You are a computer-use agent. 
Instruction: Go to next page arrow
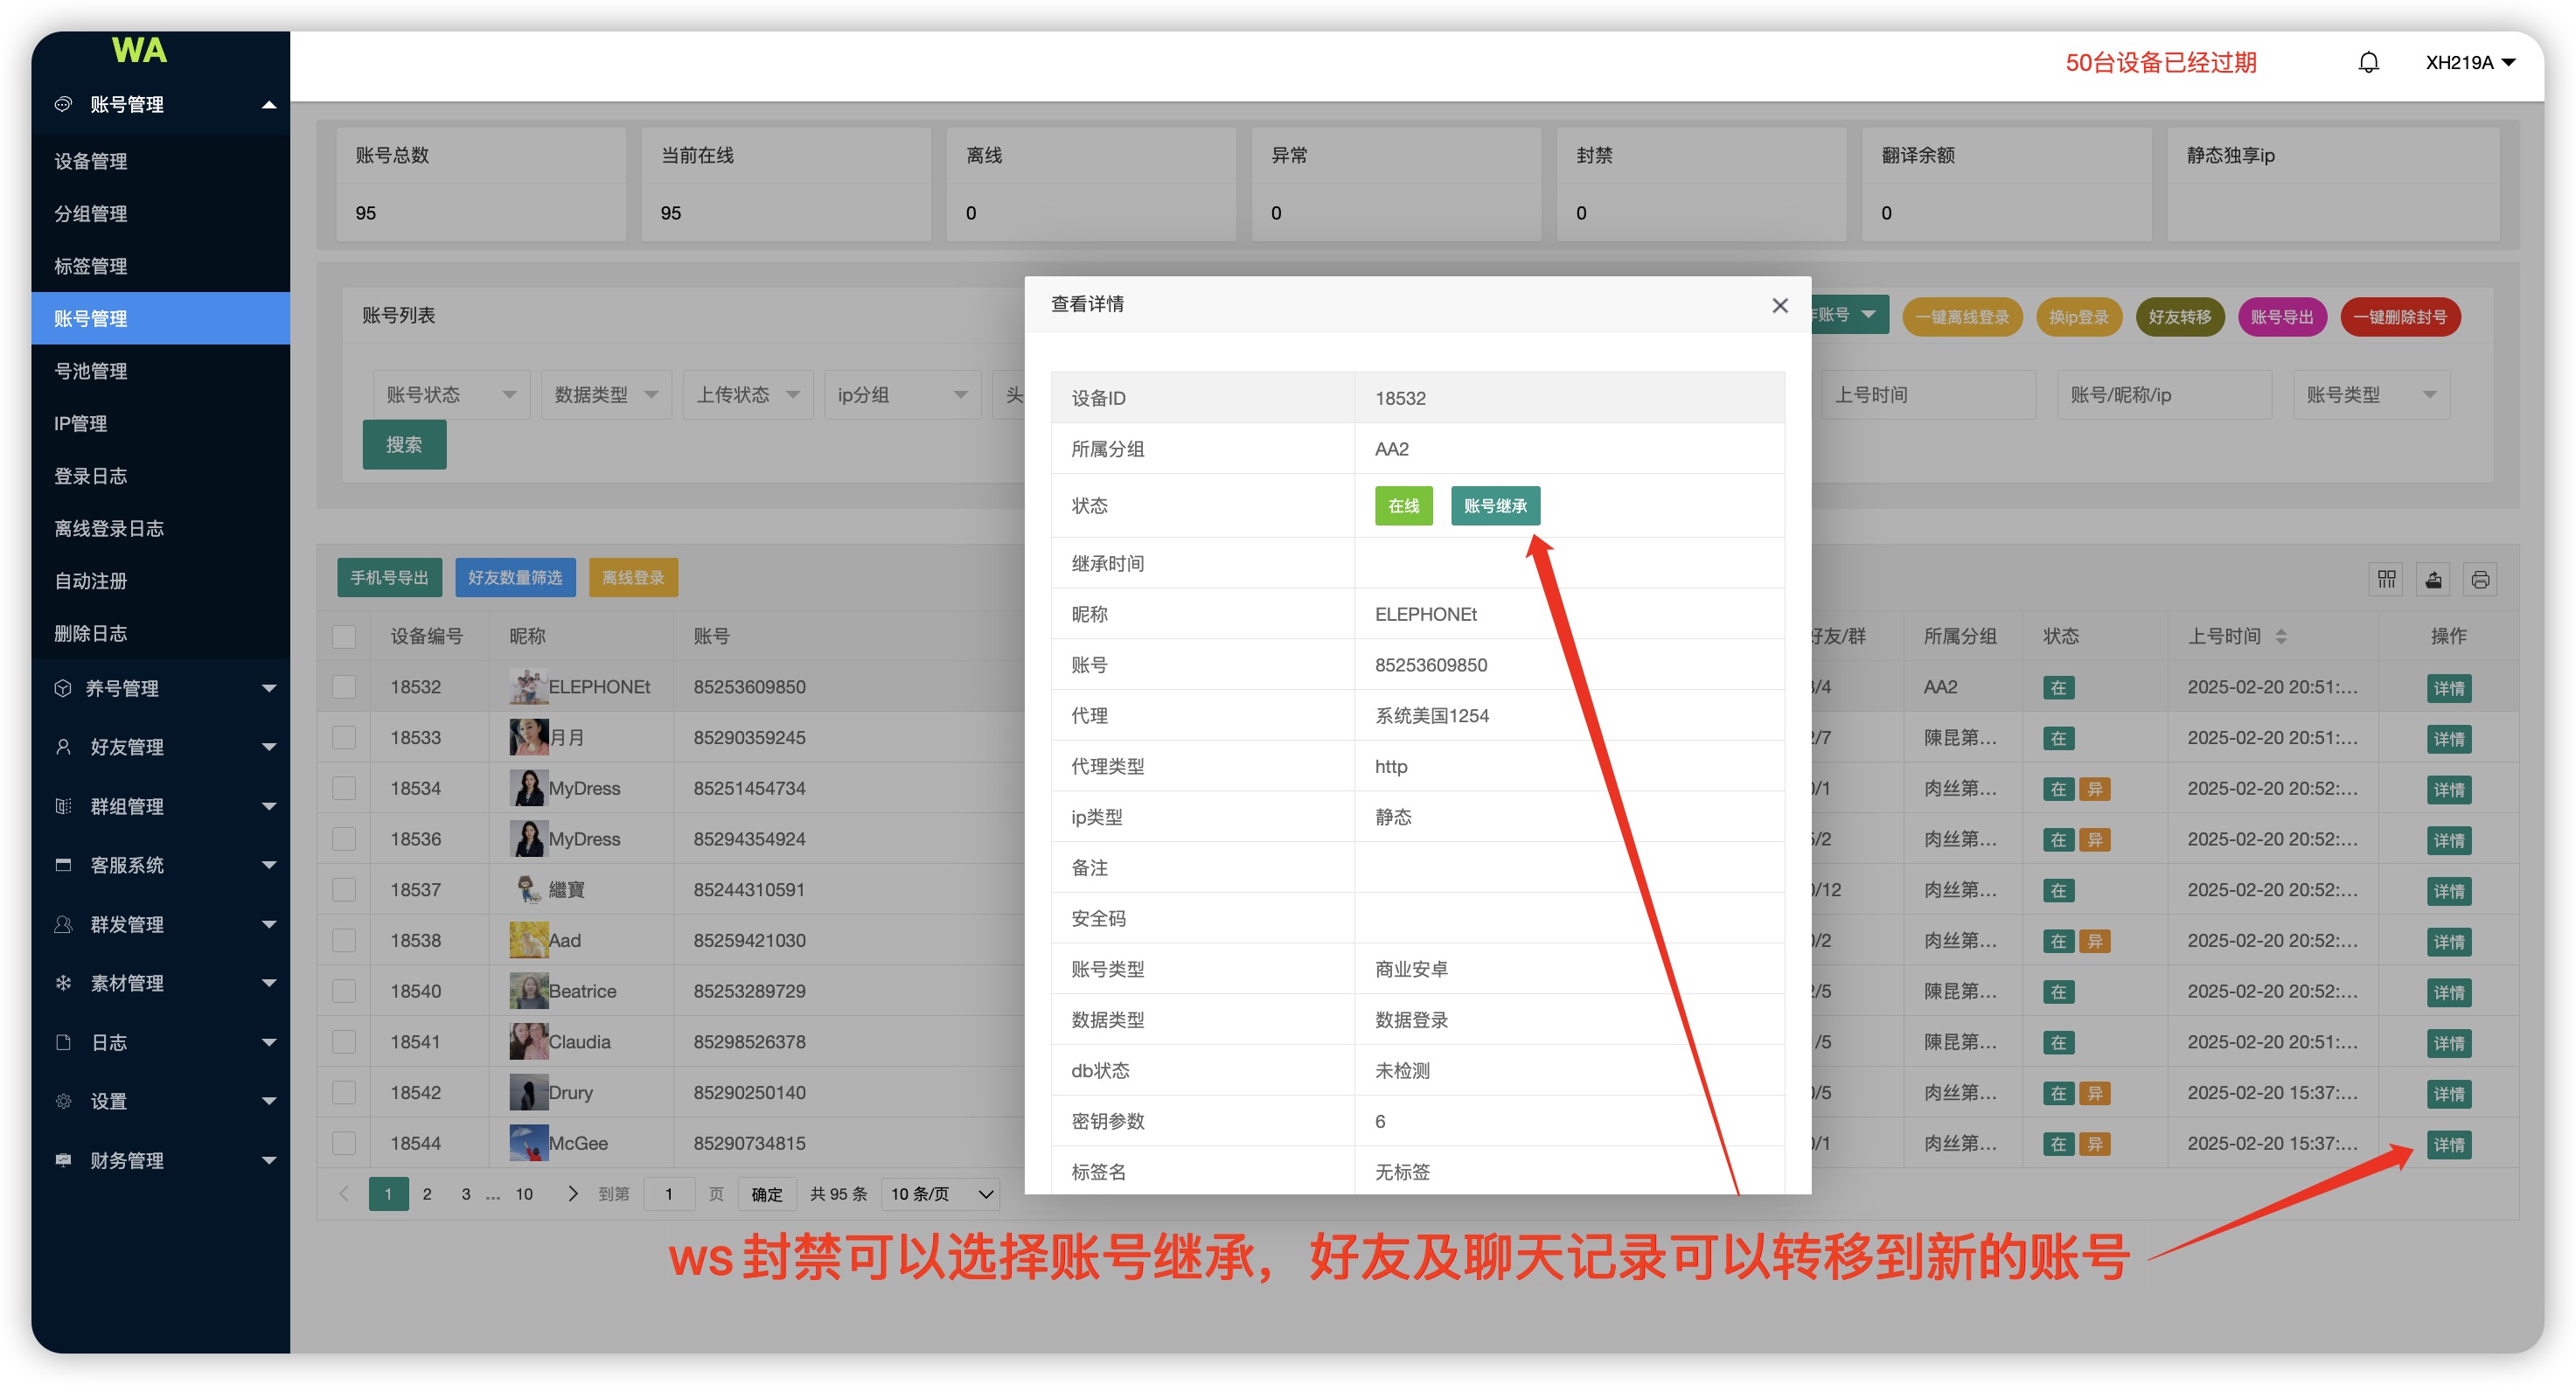[572, 1193]
